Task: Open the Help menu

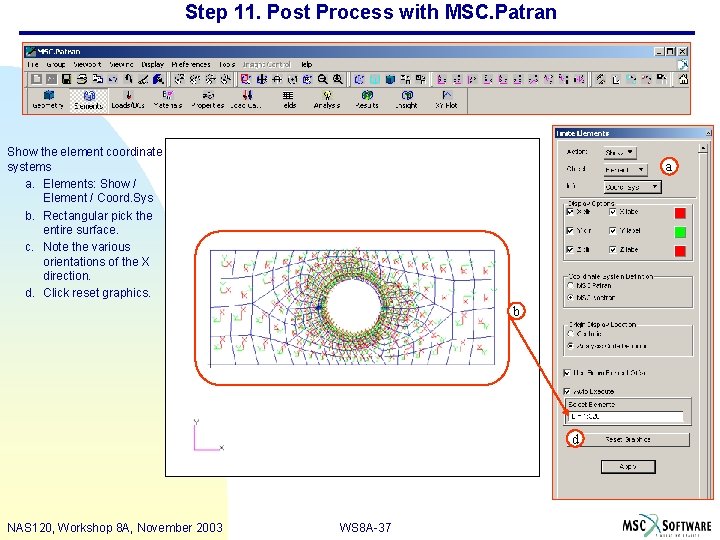Action: (307, 64)
